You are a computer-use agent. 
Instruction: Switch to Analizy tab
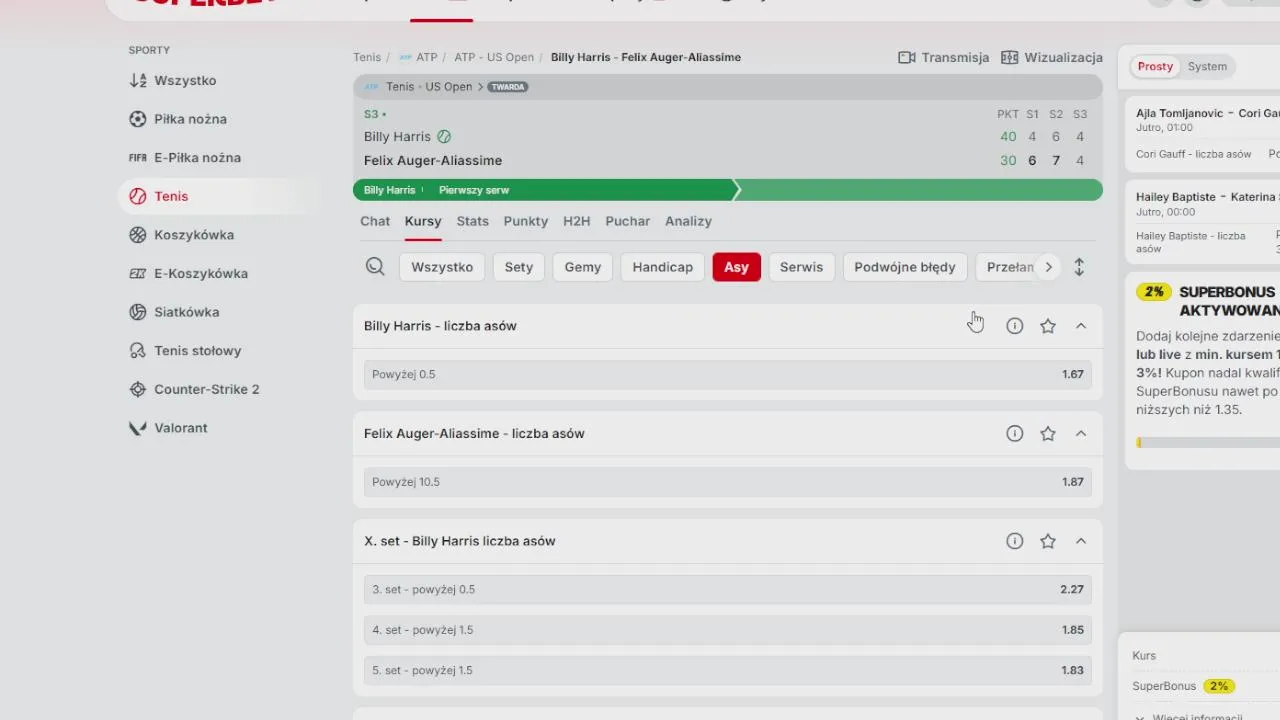pos(689,221)
